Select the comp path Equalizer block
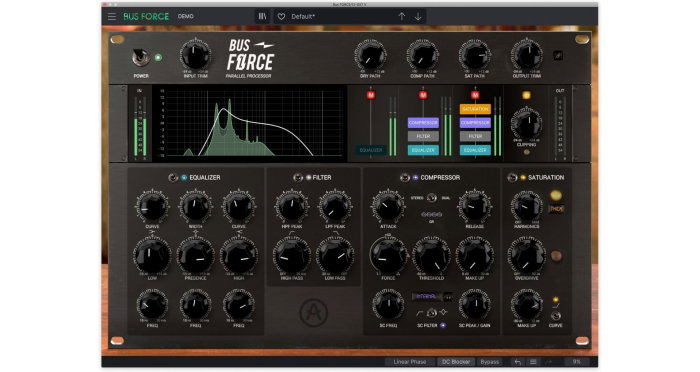This screenshot has height=372, width=700. [423, 150]
